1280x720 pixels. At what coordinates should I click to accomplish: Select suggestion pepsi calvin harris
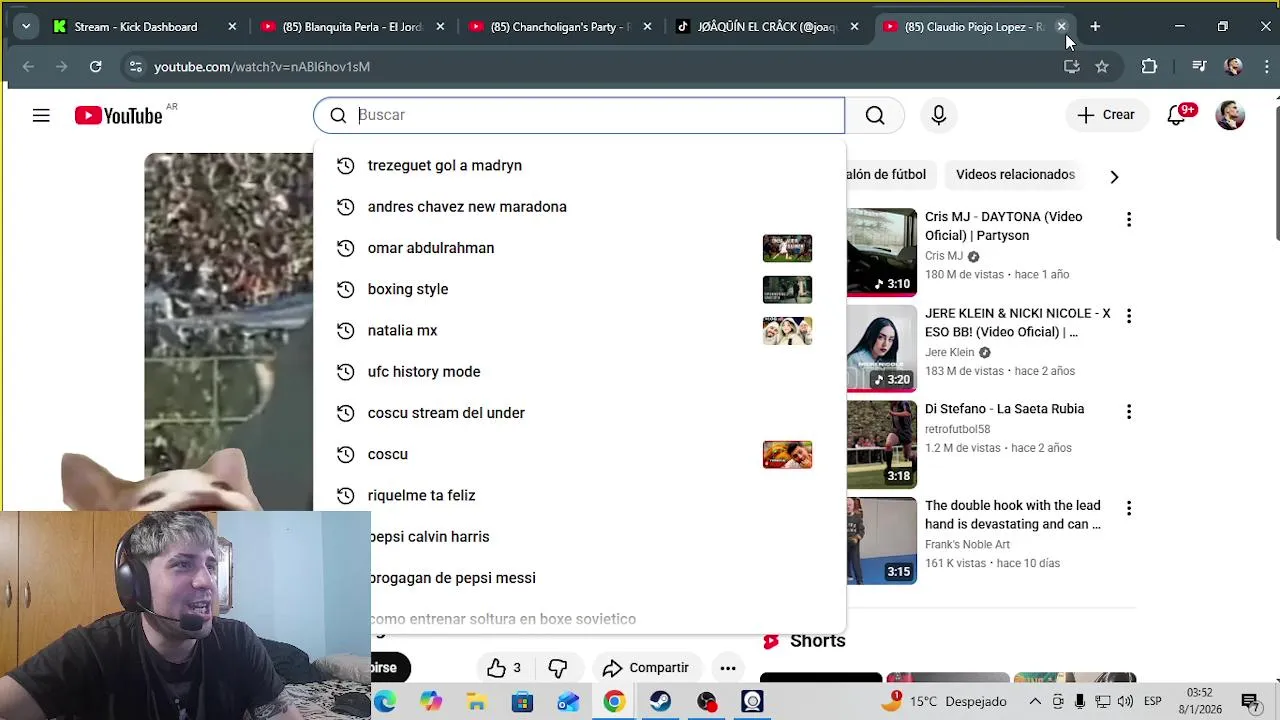click(579, 537)
